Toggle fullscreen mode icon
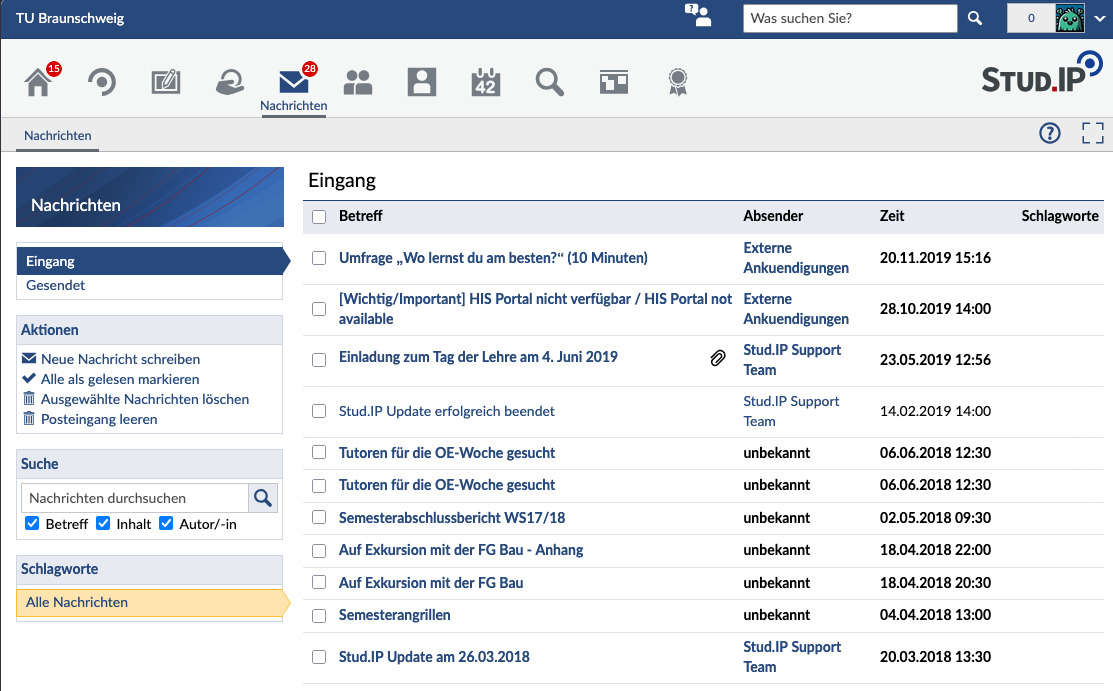The image size is (1113, 691). click(1093, 133)
